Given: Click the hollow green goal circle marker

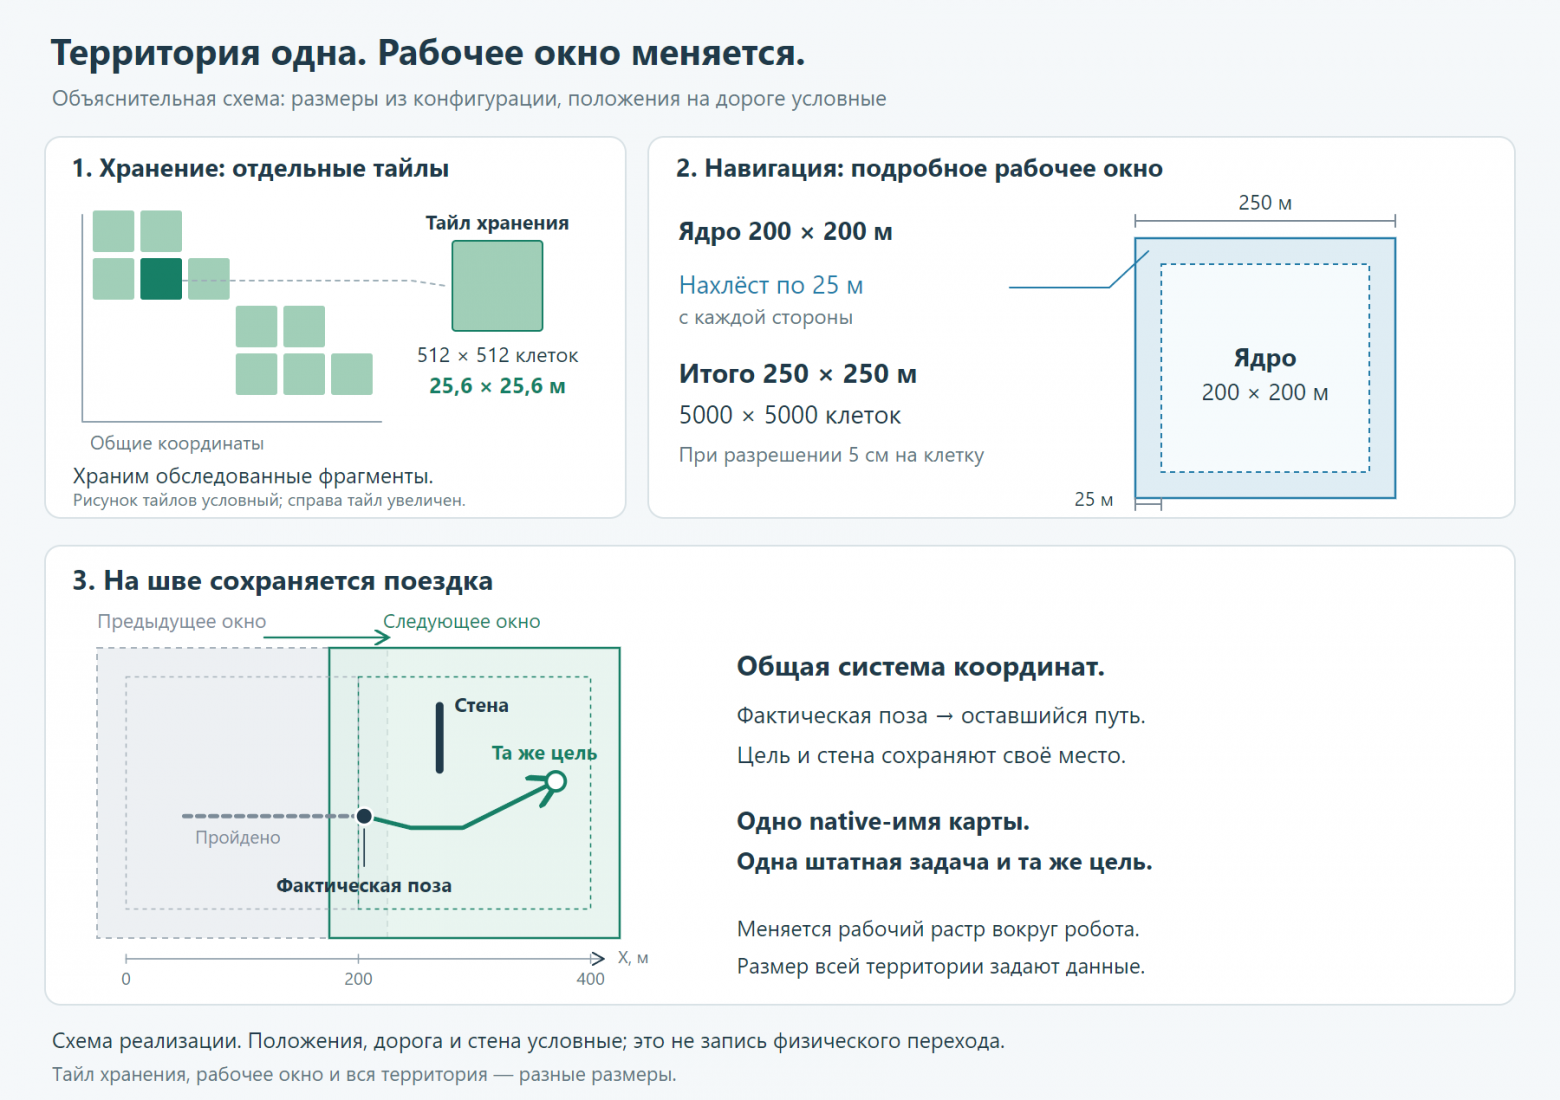Looking at the screenshot, I should point(556,781).
